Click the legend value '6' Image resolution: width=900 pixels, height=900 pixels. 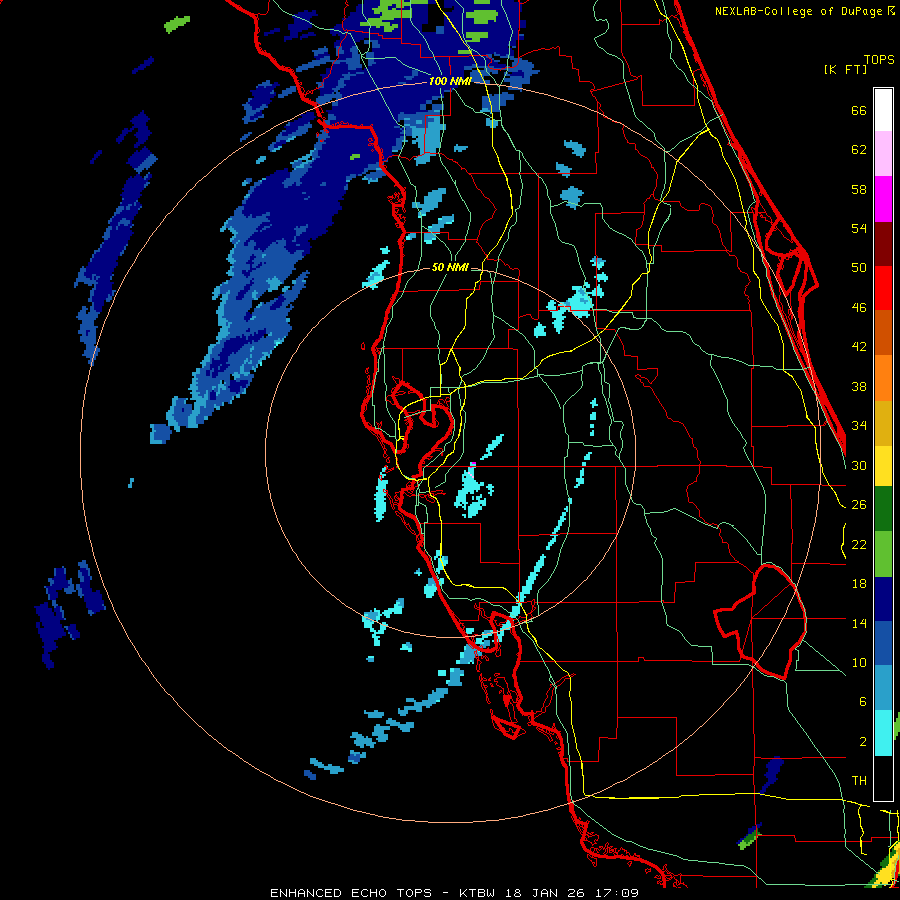862,702
